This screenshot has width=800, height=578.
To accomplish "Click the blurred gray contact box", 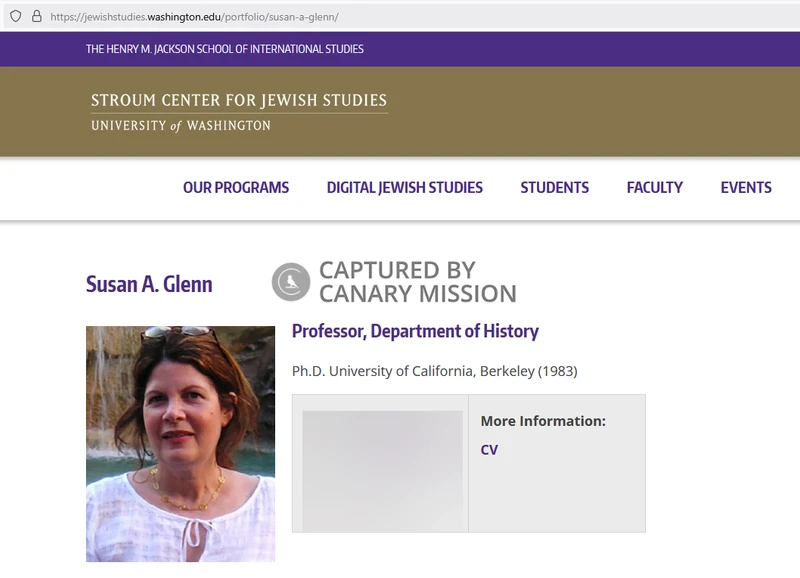I will 383,470.
